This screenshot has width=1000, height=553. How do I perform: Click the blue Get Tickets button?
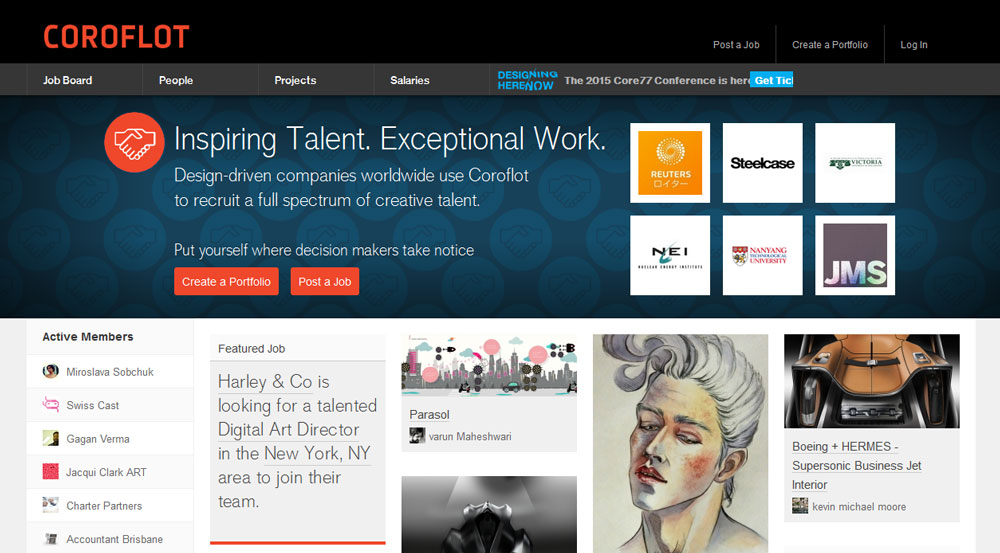coord(772,80)
